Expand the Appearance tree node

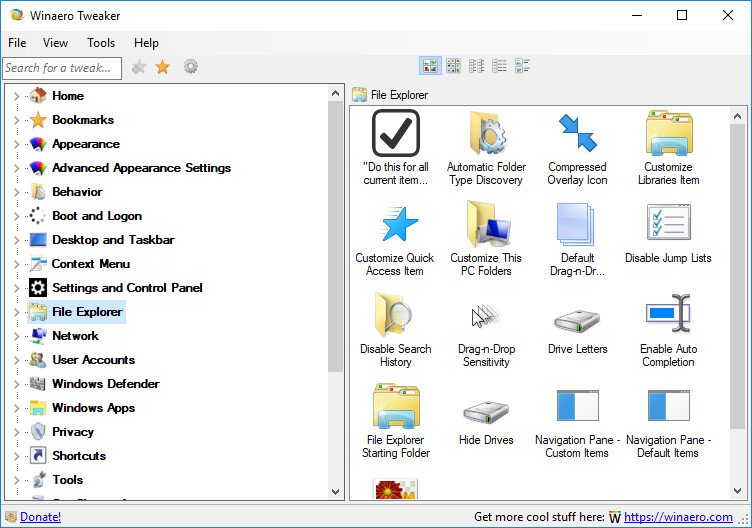click(x=16, y=144)
